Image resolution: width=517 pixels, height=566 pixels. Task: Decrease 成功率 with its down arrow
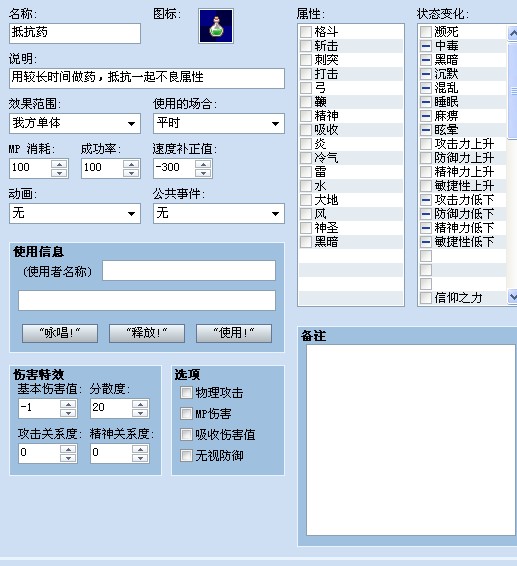pyautogui.click(x=131, y=173)
